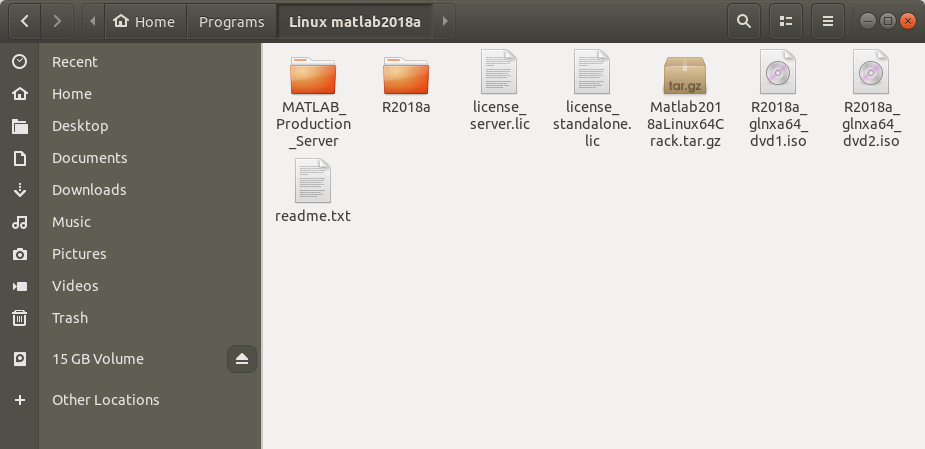This screenshot has width=925, height=449.
Task: Click the R2018a folder name label
Action: (x=406, y=107)
